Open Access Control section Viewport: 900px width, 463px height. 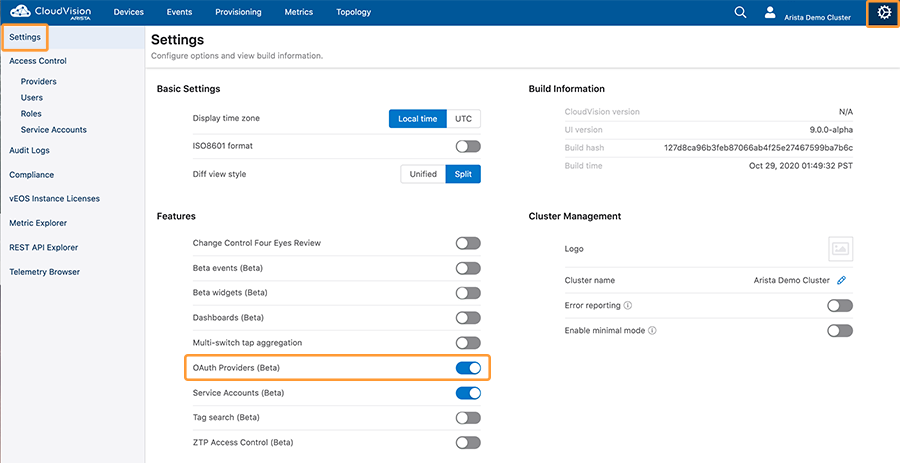click(38, 61)
